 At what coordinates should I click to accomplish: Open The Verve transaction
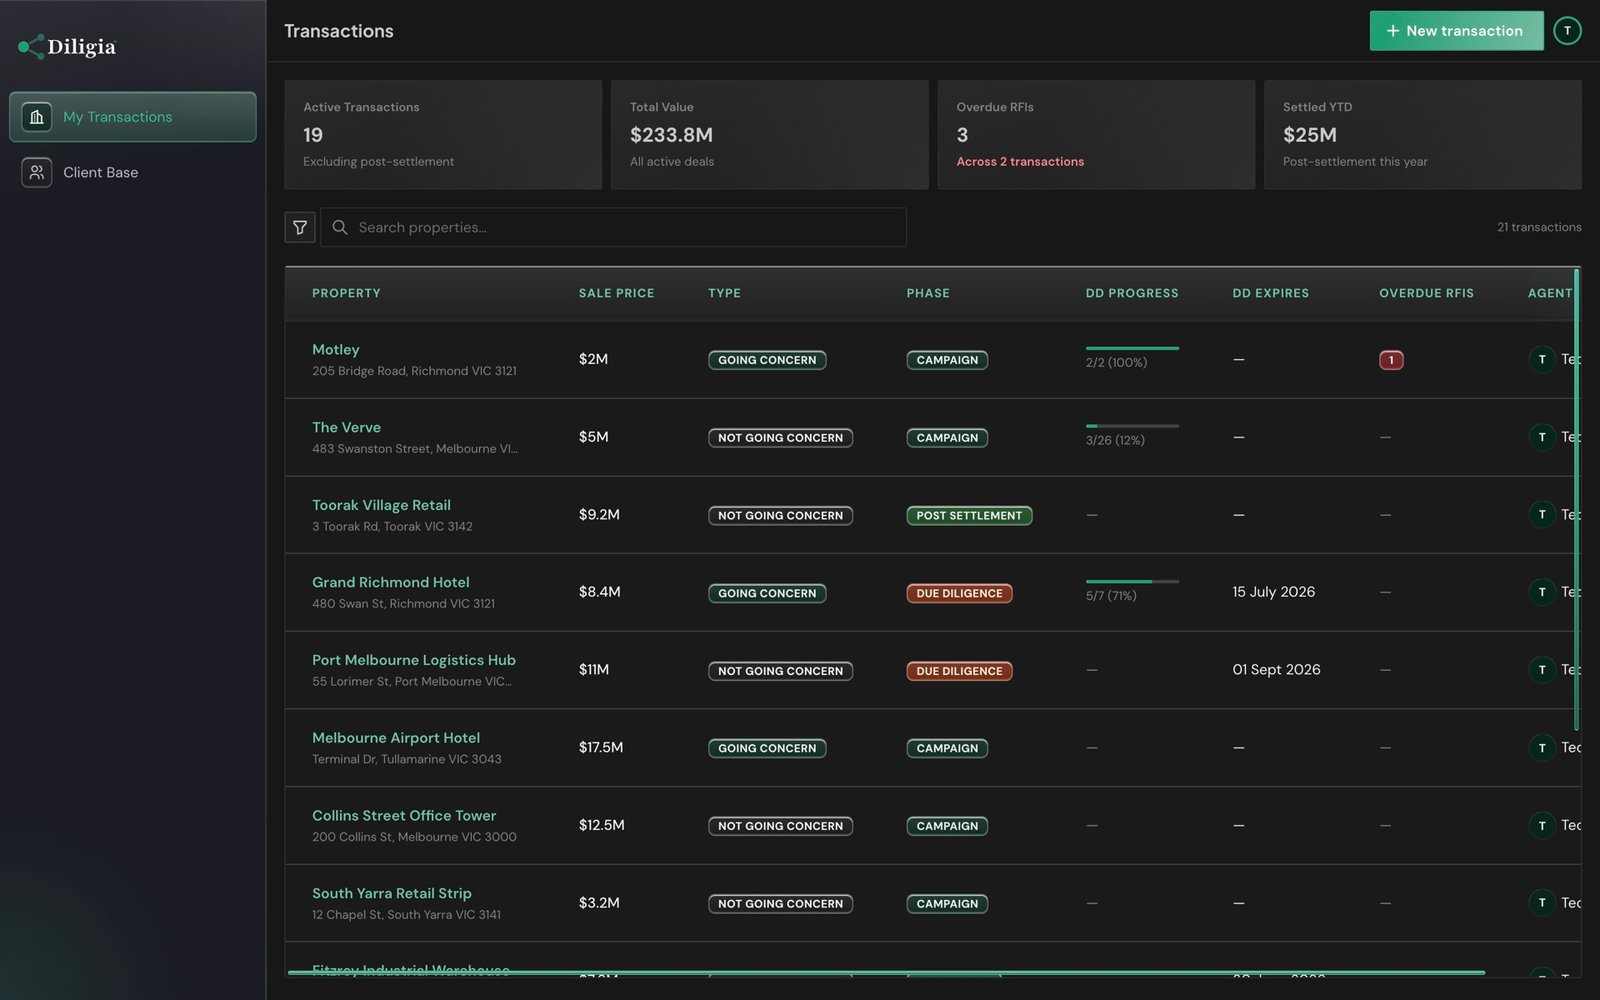tap(346, 427)
